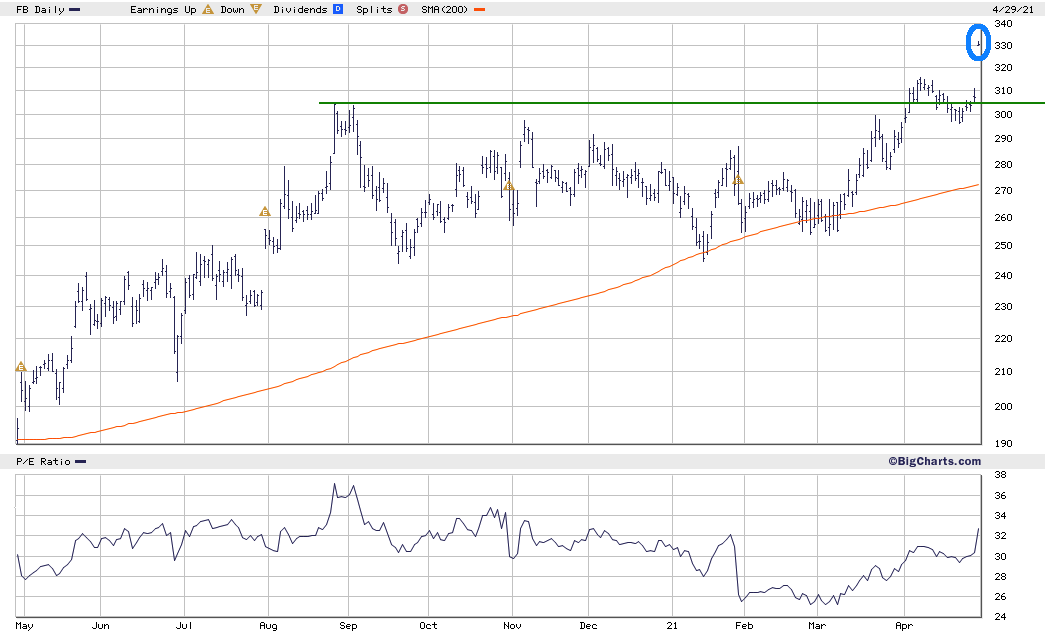Click the earnings marker near November
This screenshot has width=1045, height=635.
(x=508, y=186)
